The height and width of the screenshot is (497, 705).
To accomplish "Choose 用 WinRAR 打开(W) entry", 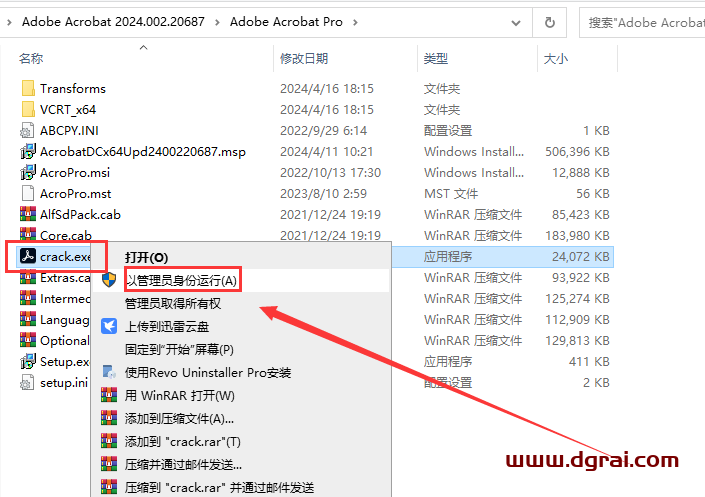I will click(180, 395).
